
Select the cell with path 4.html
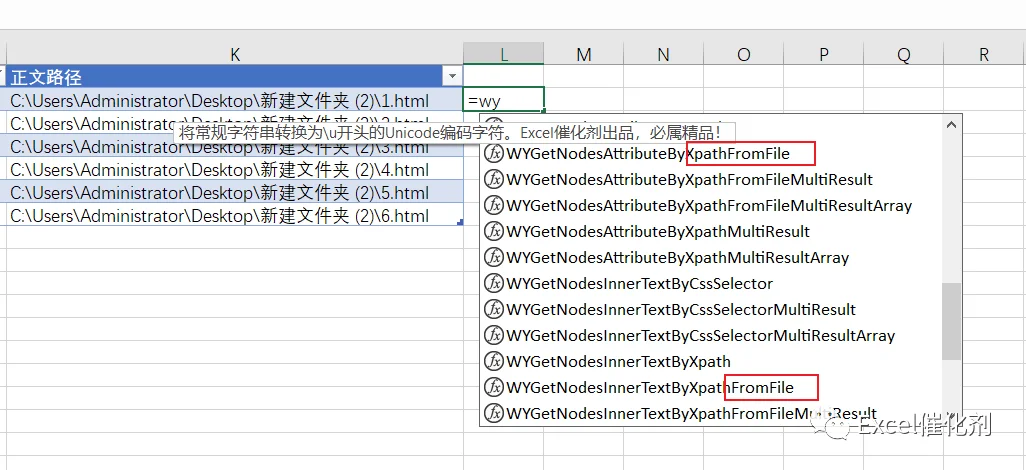click(x=234, y=170)
